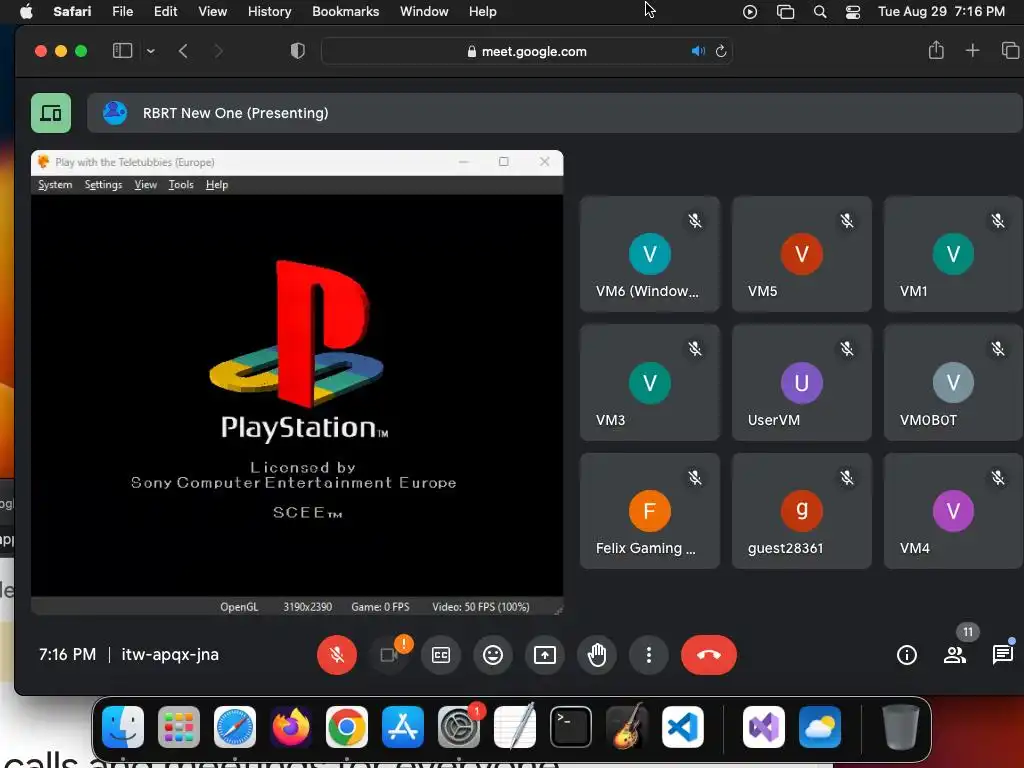
Task: Click the UserVM participant avatar
Action: tap(801, 383)
